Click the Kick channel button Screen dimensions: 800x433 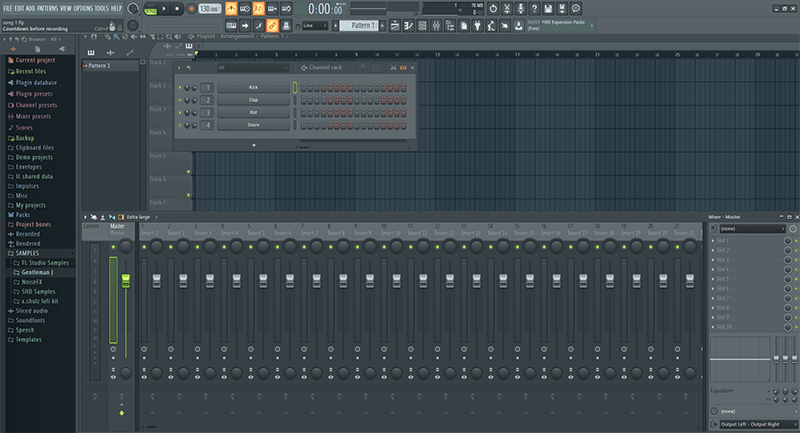(253, 88)
